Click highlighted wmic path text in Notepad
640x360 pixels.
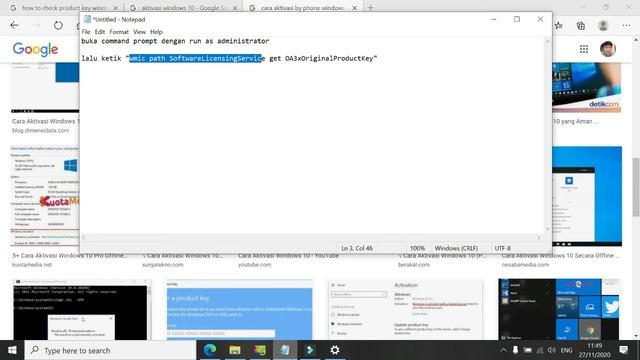(195, 58)
